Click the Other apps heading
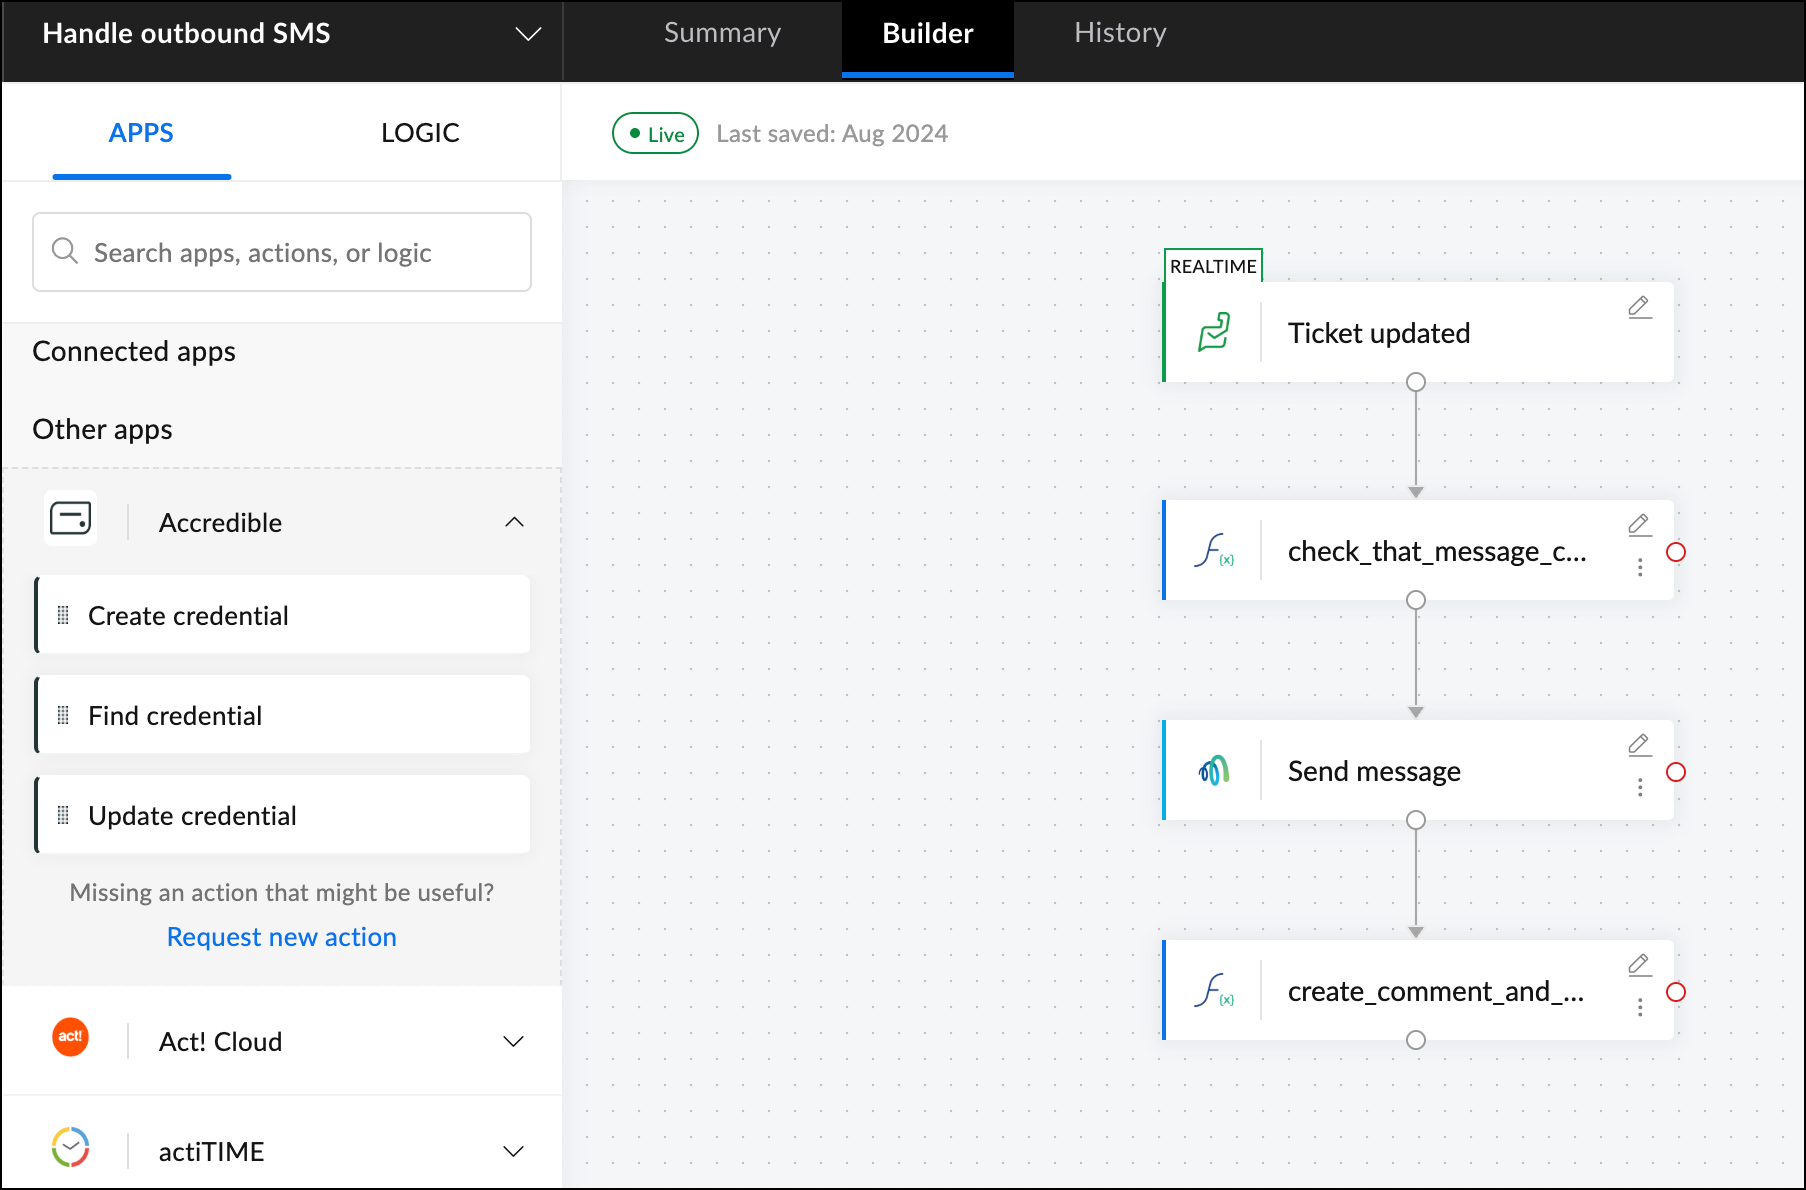1806x1190 pixels. pos(102,429)
